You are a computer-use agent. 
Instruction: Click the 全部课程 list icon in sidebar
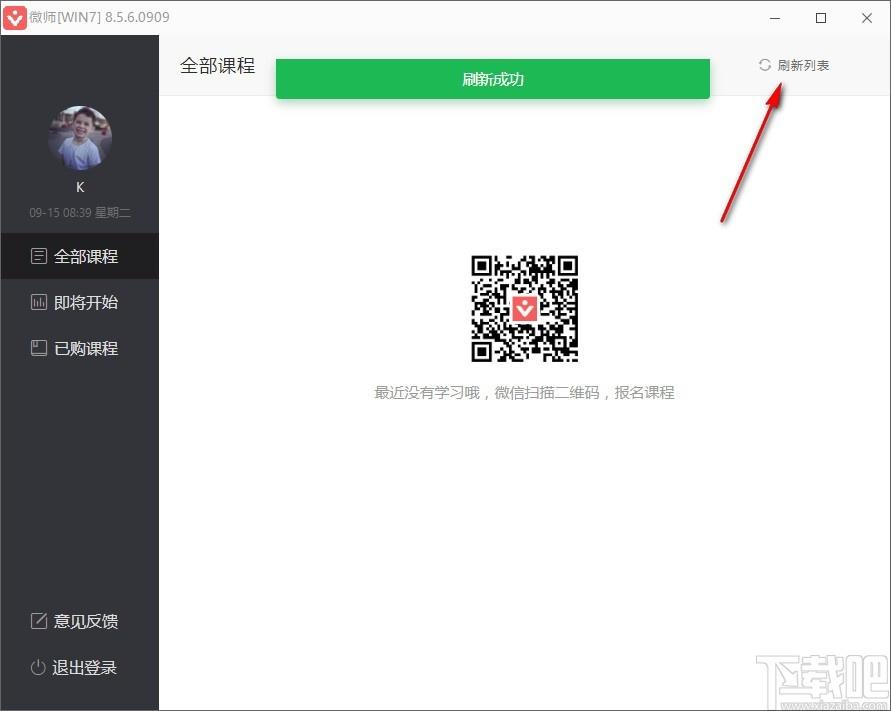[x=39, y=256]
